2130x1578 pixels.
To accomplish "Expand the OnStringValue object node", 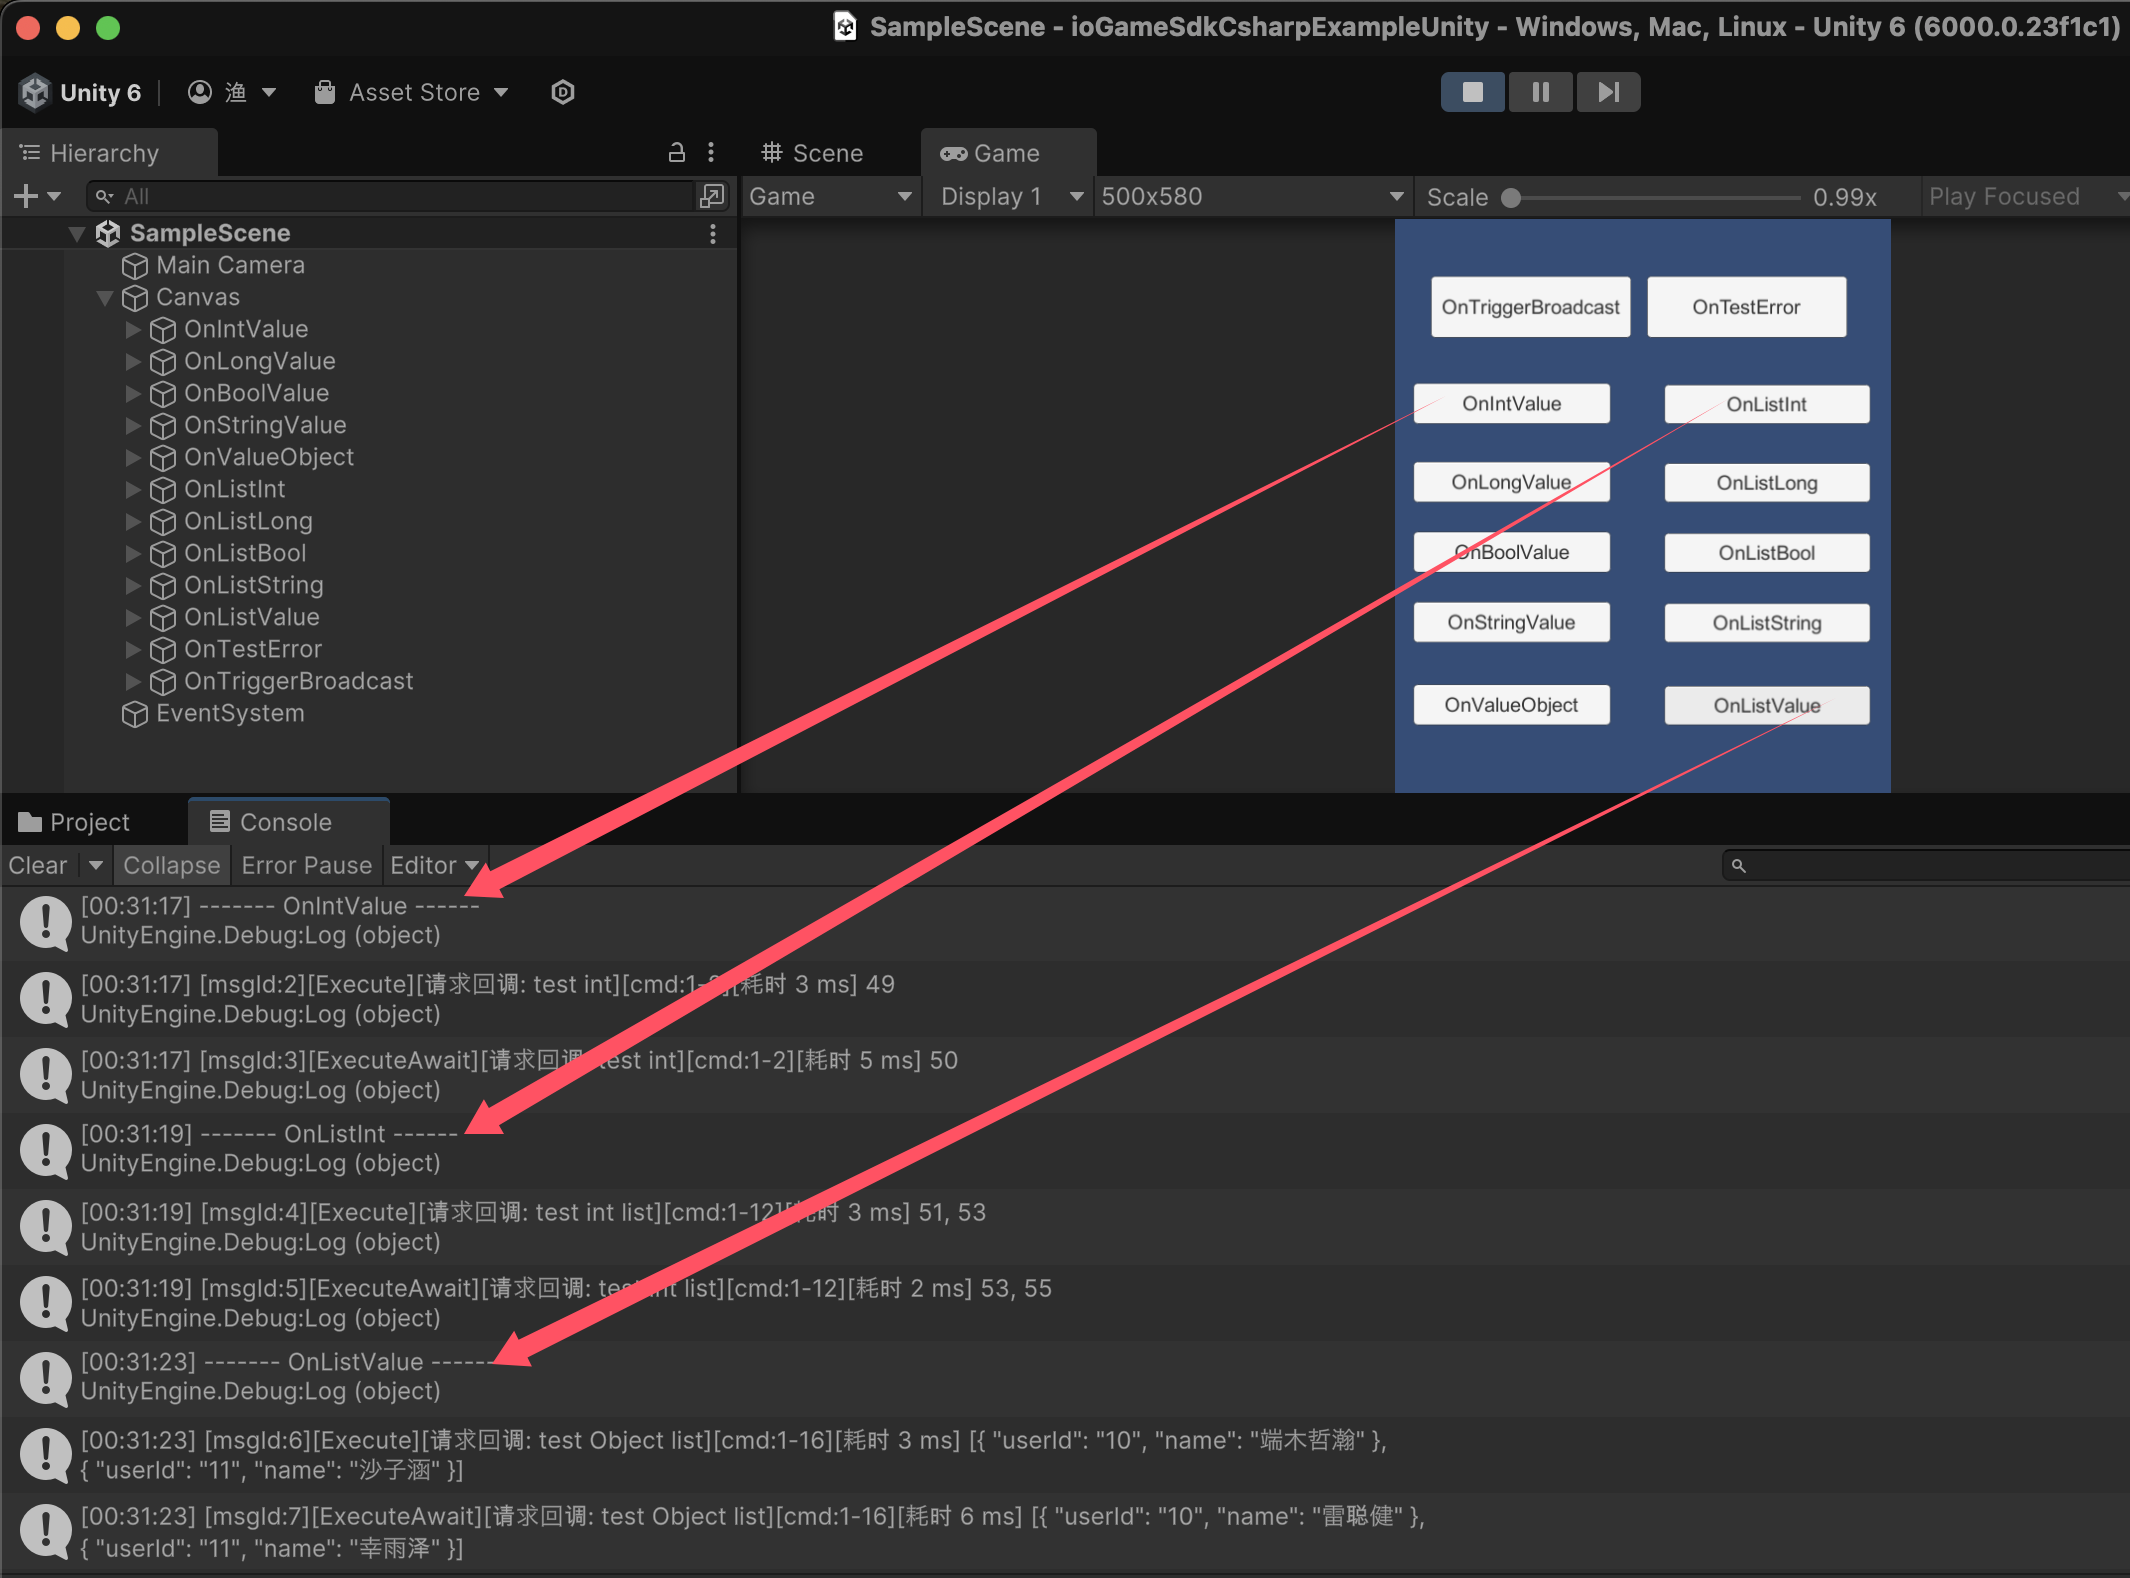I will click(x=133, y=426).
